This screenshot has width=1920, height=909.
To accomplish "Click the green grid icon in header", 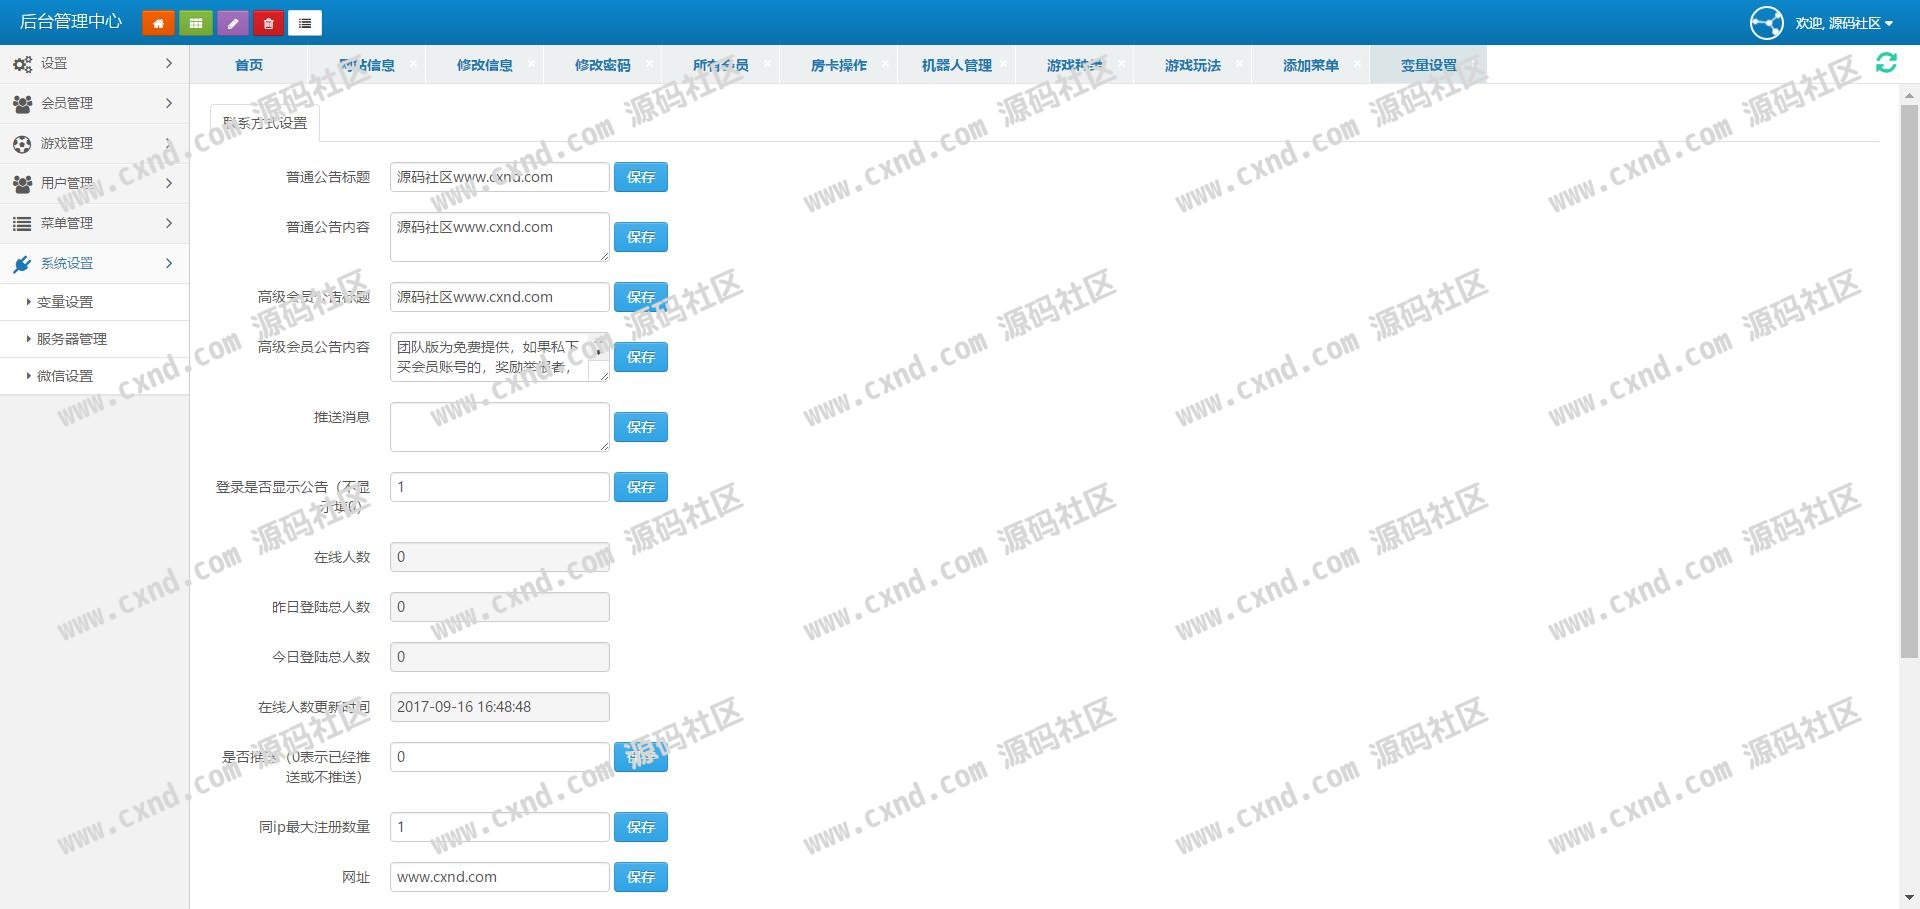I will [x=195, y=23].
